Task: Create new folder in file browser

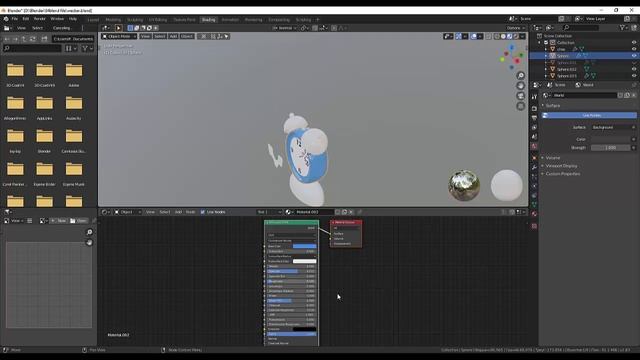Action: click(x=44, y=39)
